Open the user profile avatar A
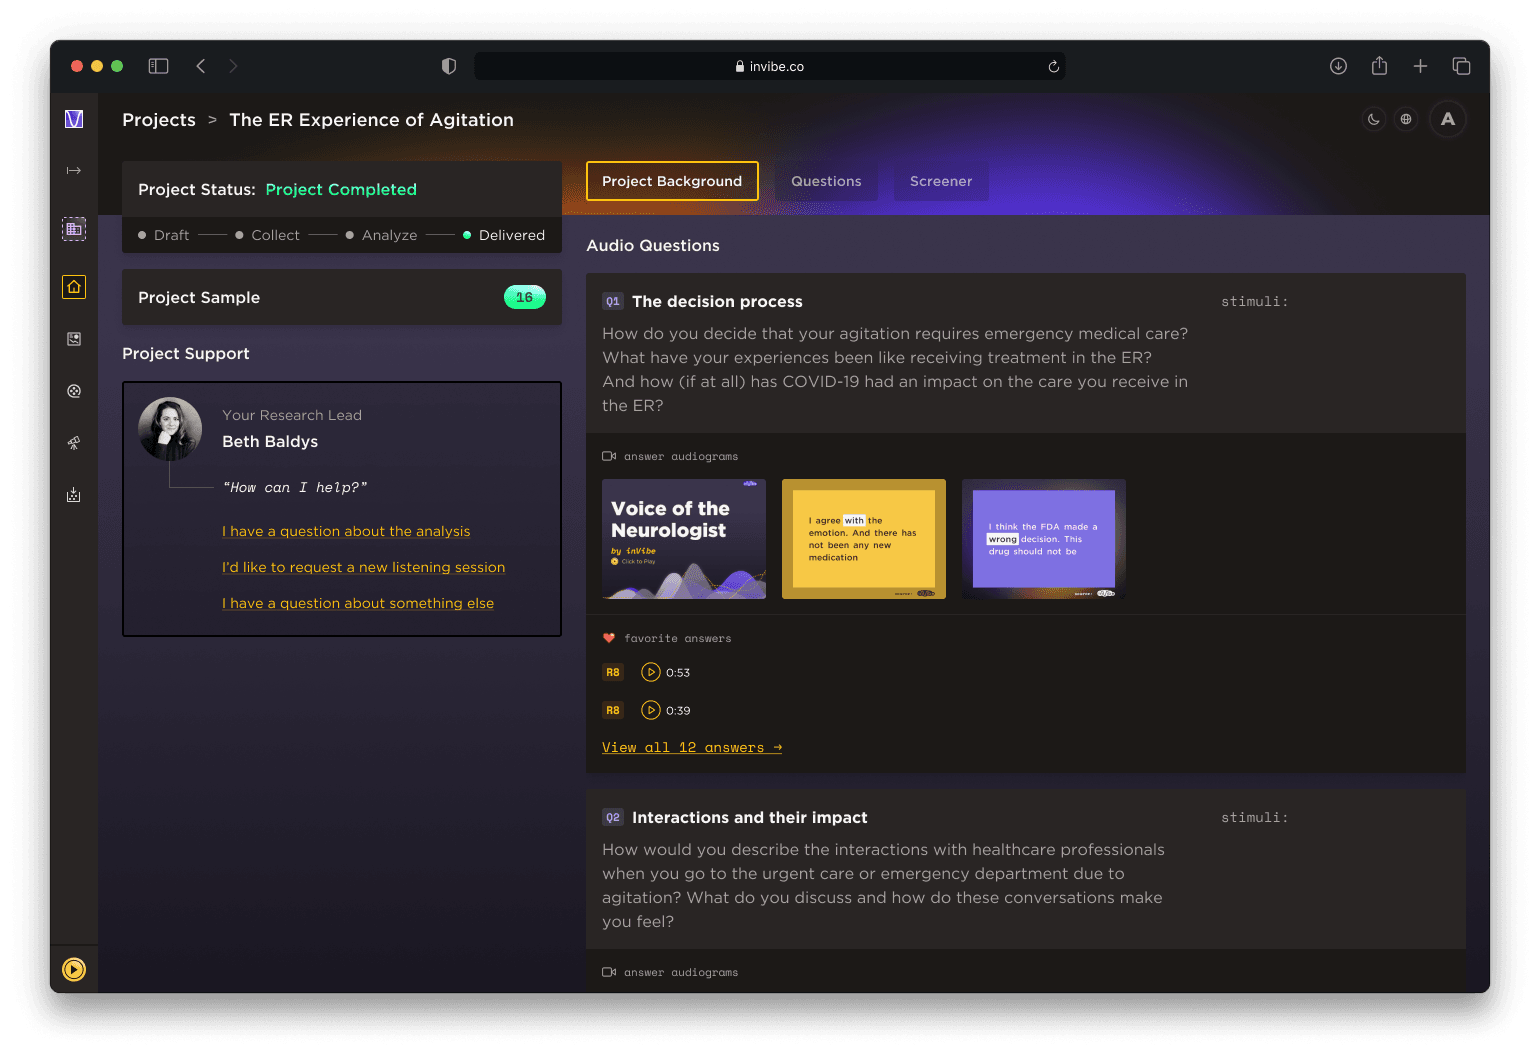Screen dimensions: 1540x1053 tap(1448, 119)
